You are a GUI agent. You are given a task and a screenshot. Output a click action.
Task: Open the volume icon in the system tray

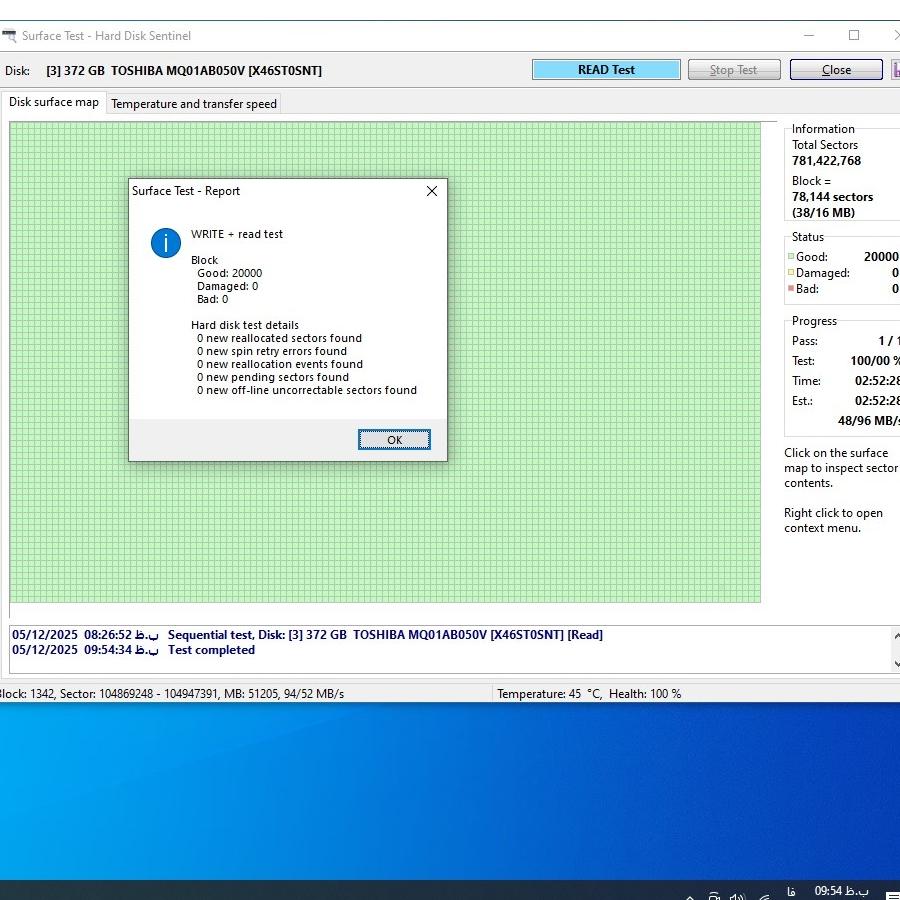[x=738, y=896]
